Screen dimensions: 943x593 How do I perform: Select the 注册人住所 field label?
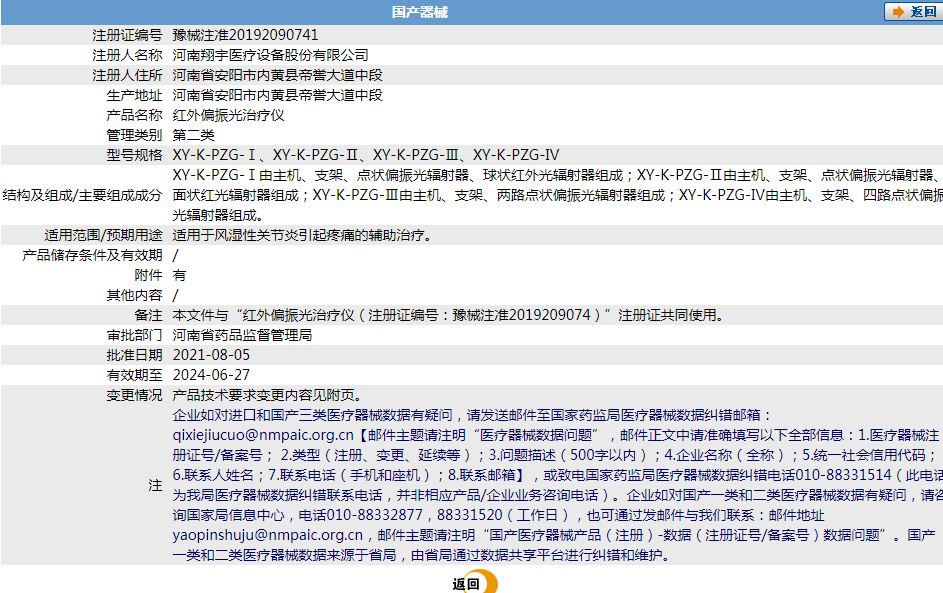pyautogui.click(x=127, y=75)
